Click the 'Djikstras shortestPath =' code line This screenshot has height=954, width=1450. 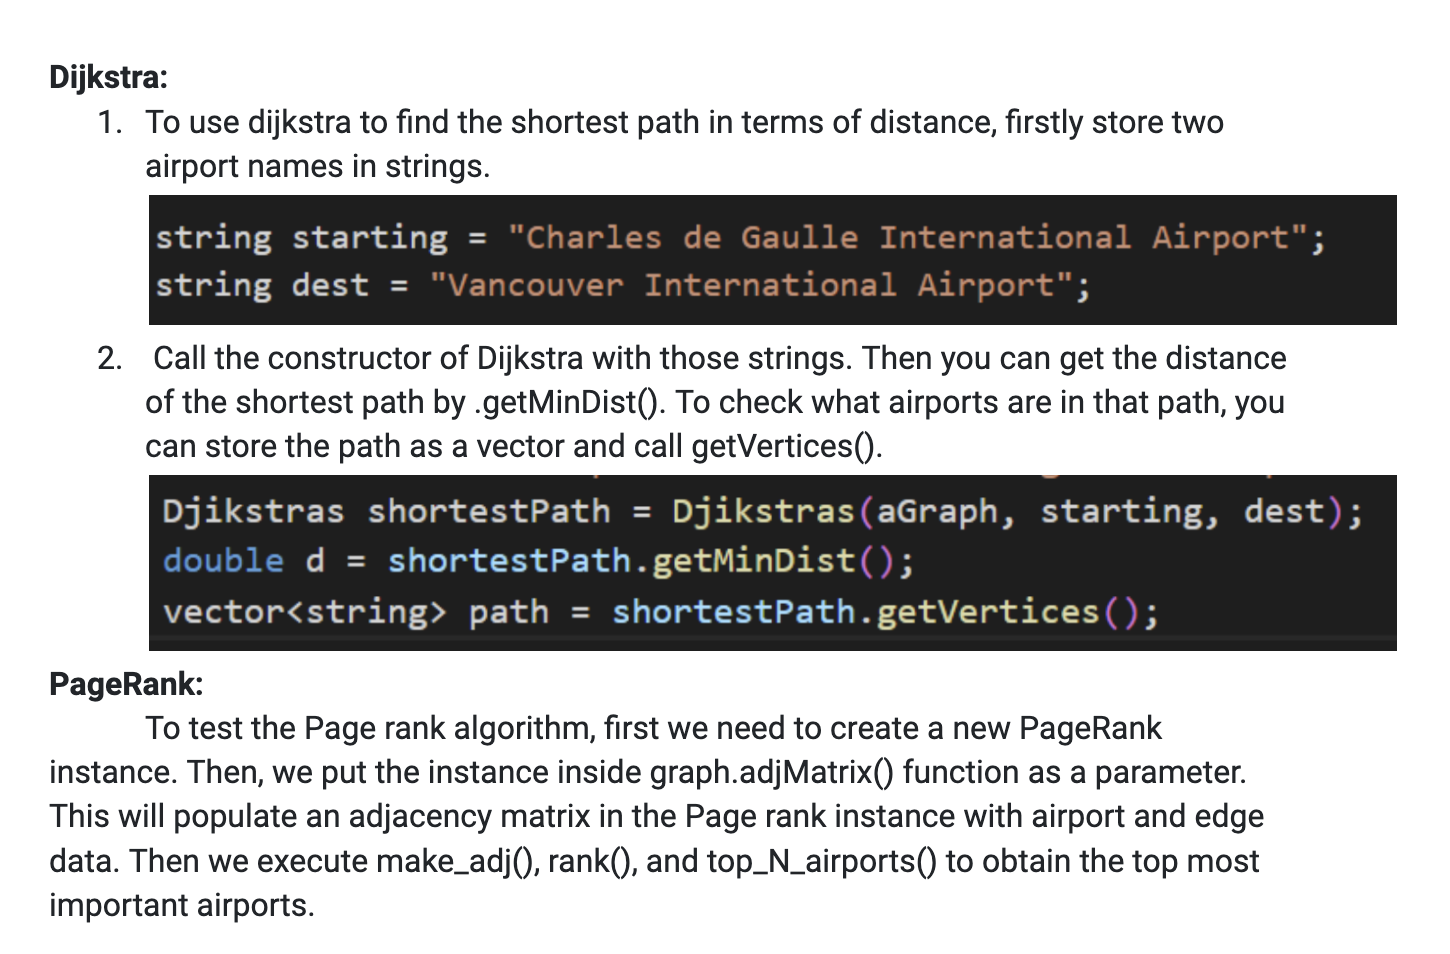pos(762,512)
